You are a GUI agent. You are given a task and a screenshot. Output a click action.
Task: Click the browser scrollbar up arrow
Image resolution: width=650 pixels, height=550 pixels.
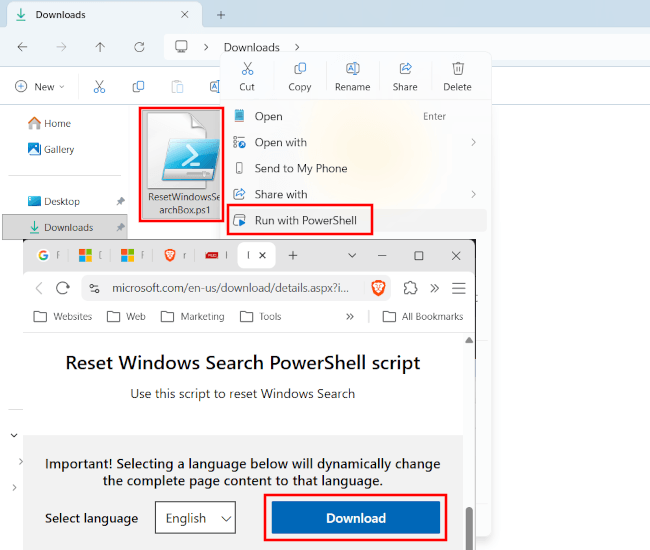(469, 340)
